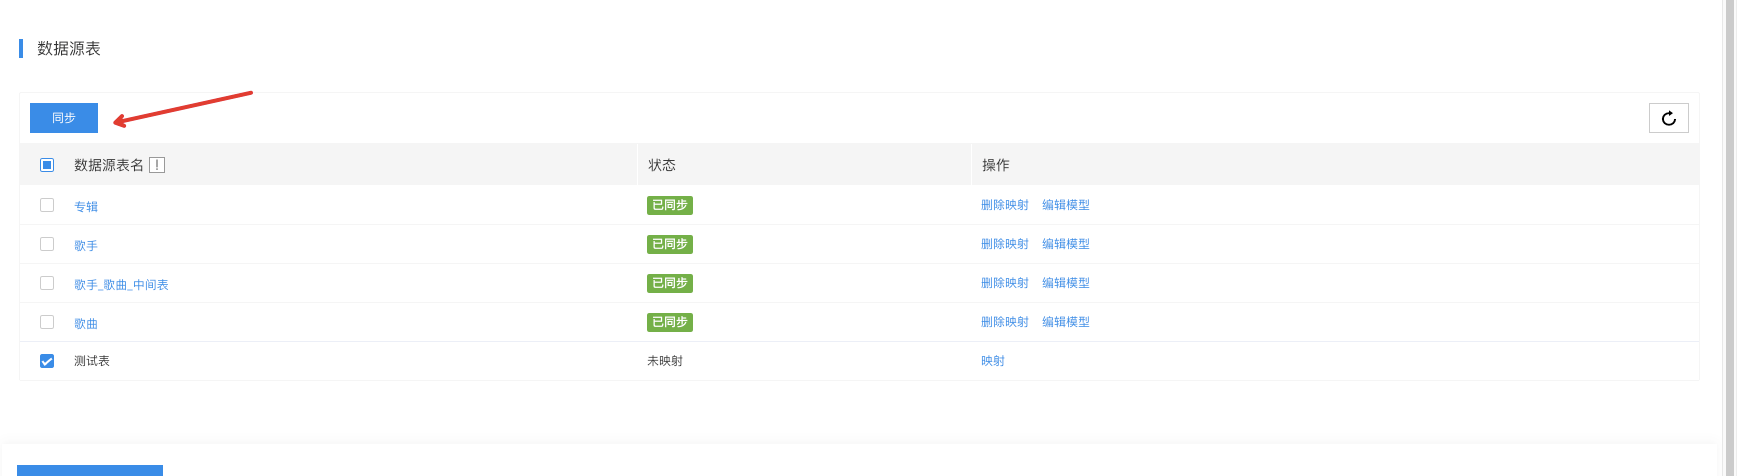Uncheck the 测试表 row checkbox

point(47,361)
